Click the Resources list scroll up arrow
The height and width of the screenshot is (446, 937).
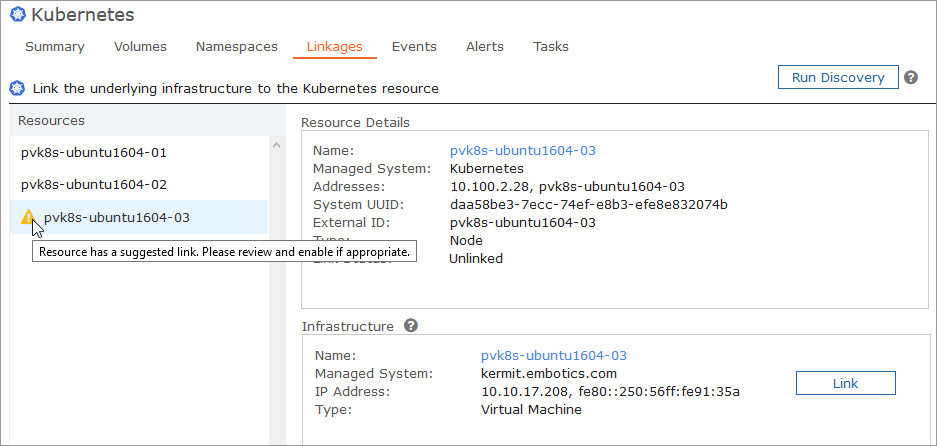[276, 145]
